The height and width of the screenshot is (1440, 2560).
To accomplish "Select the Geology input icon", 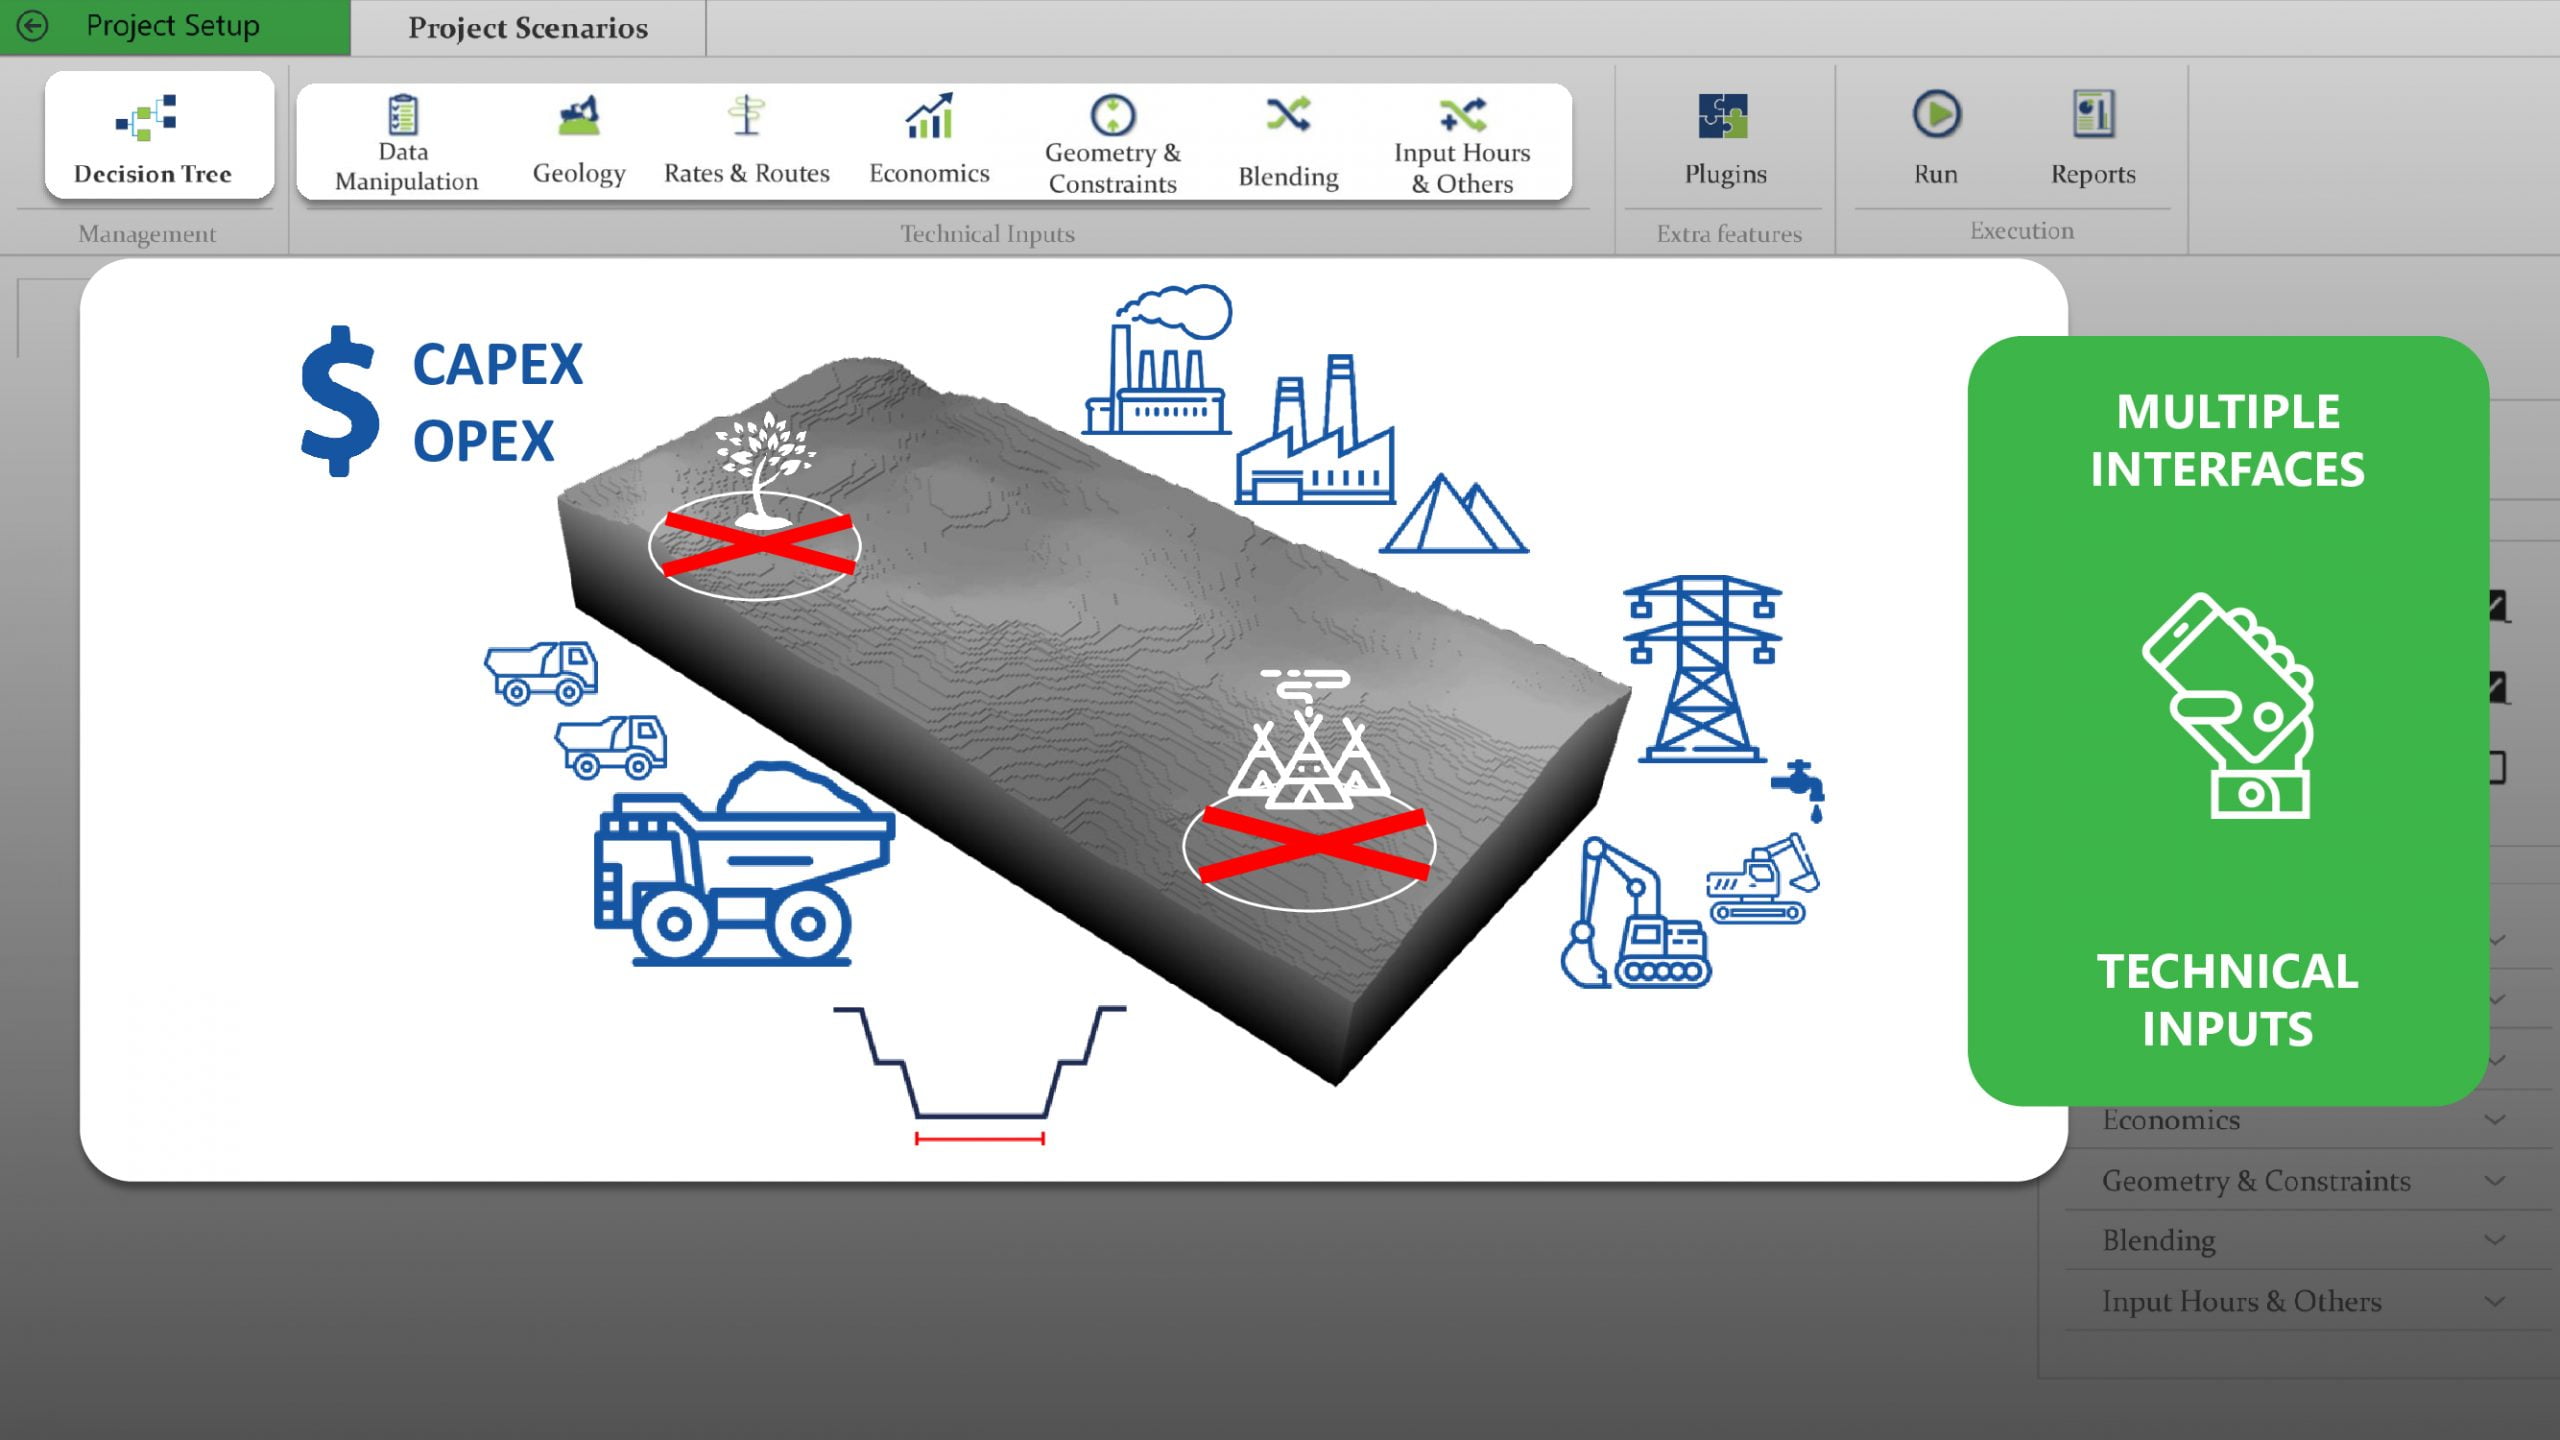I will [x=578, y=116].
